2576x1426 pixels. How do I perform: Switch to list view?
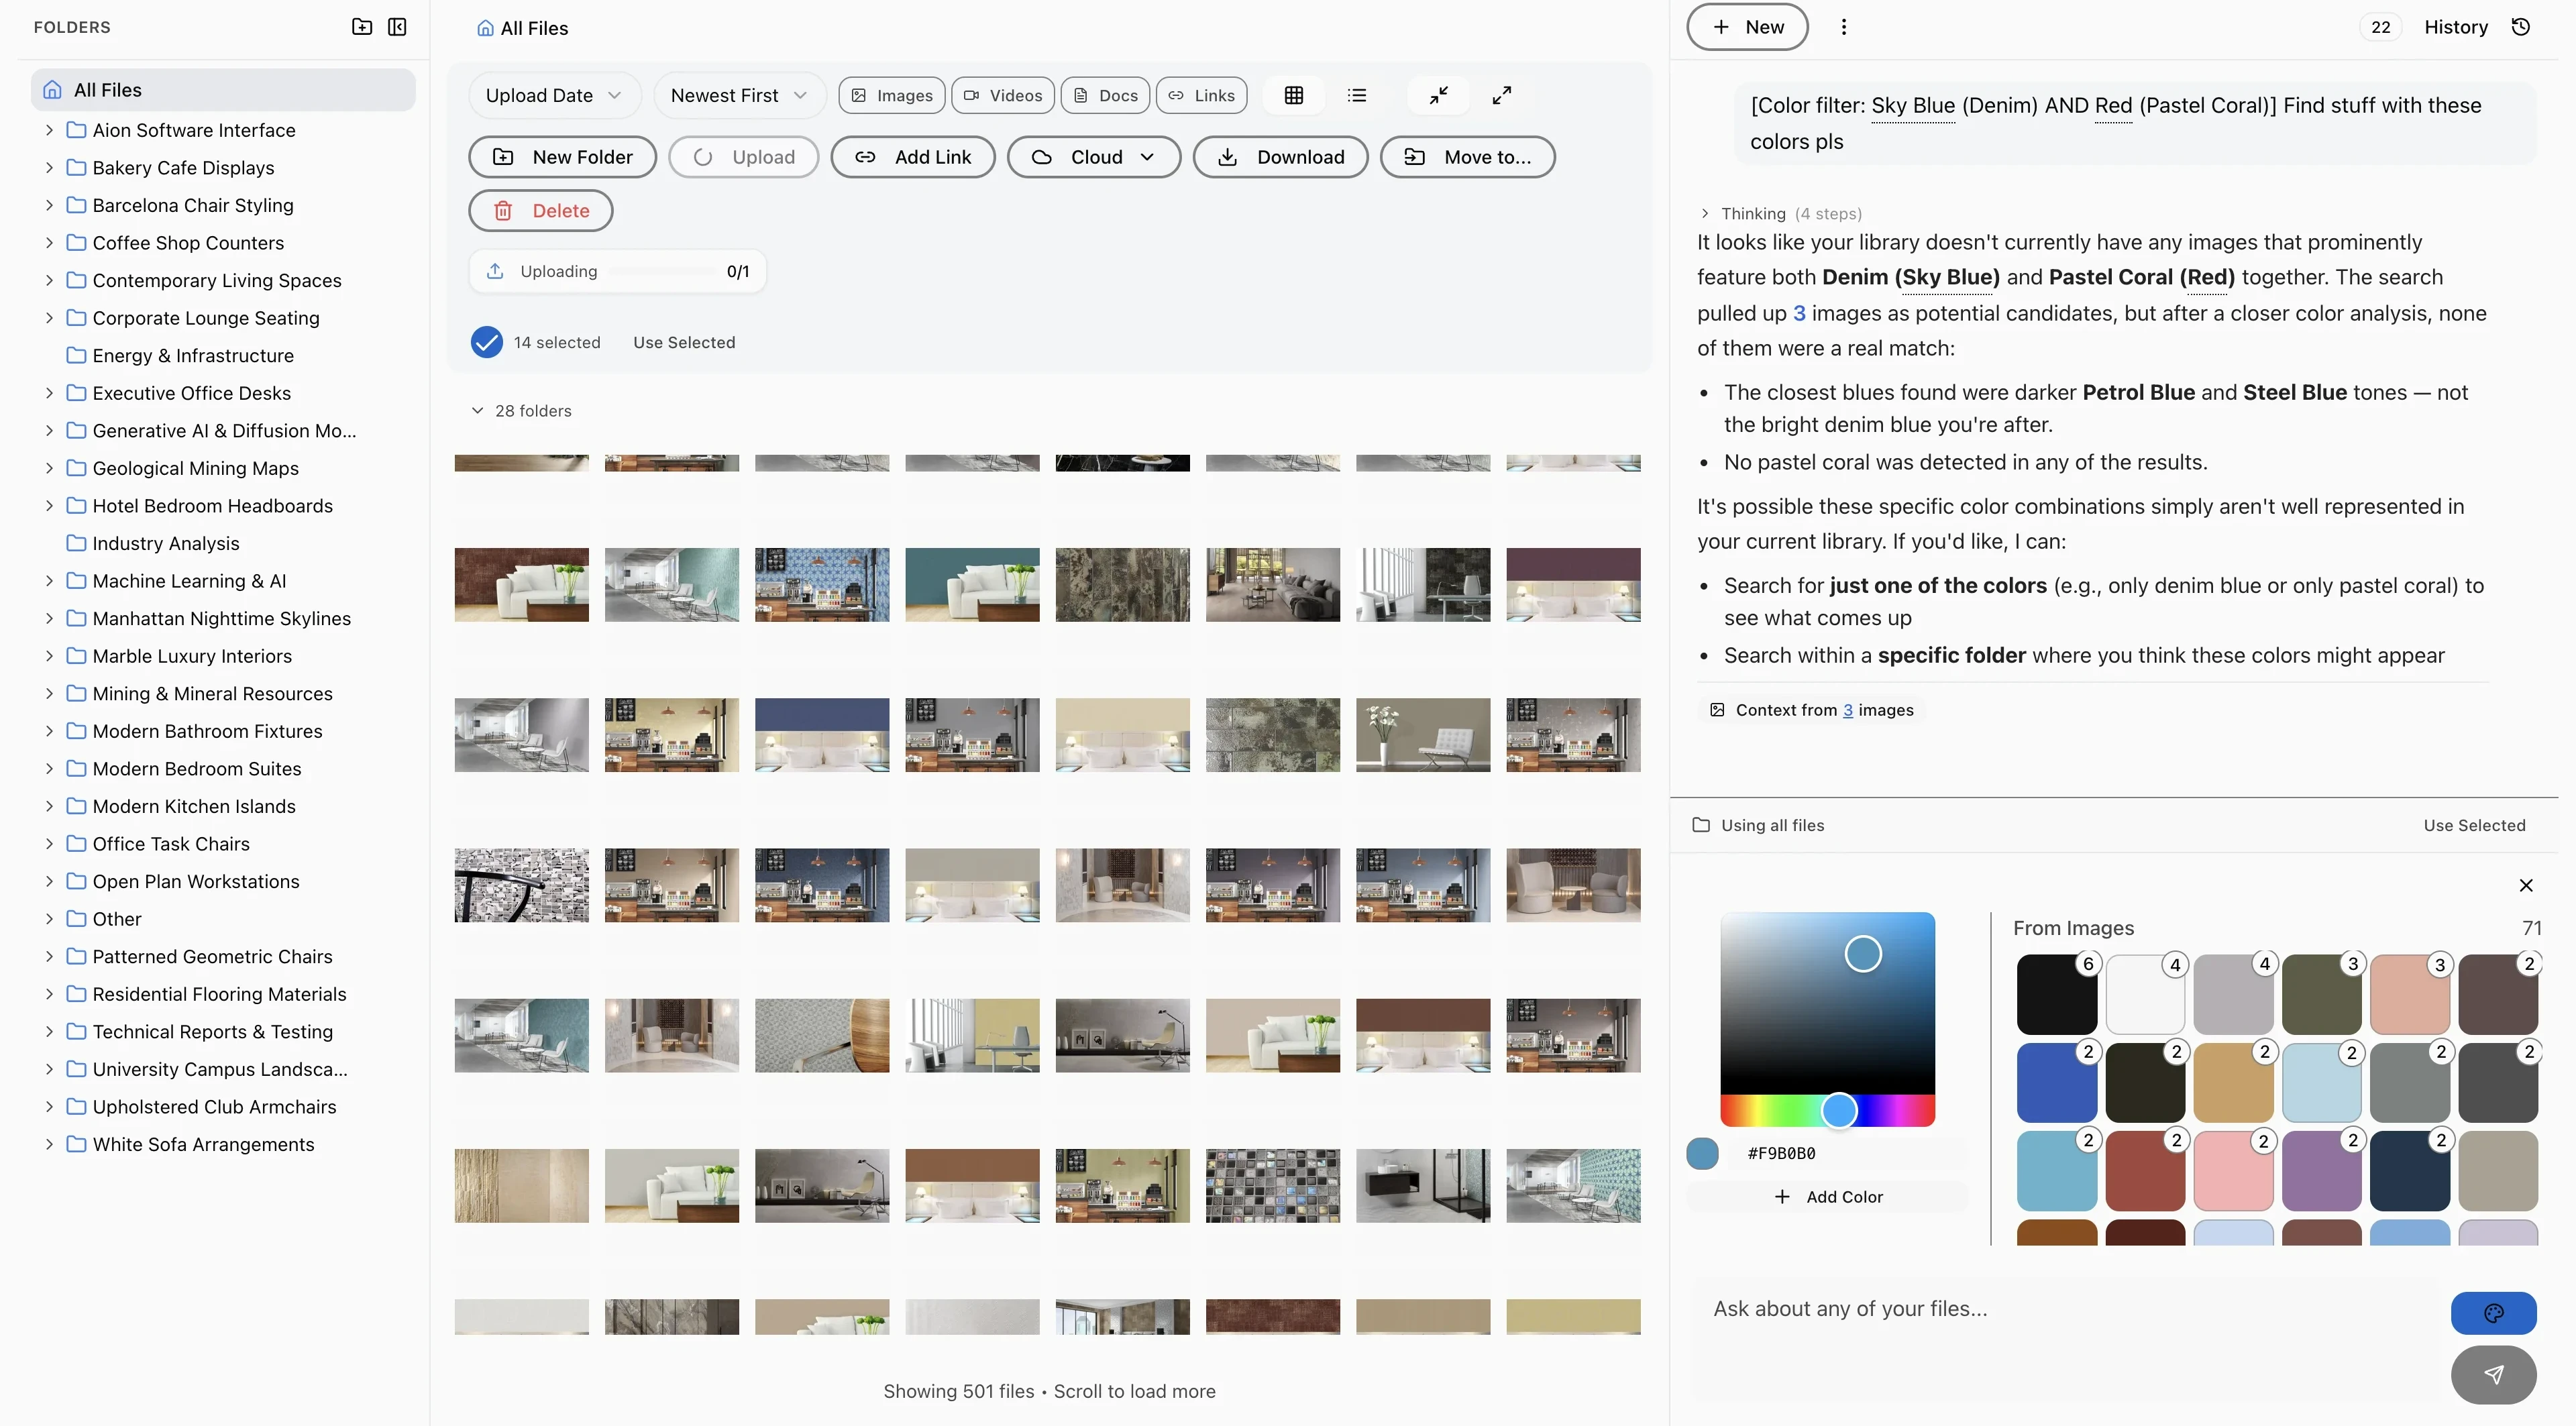pos(1357,95)
